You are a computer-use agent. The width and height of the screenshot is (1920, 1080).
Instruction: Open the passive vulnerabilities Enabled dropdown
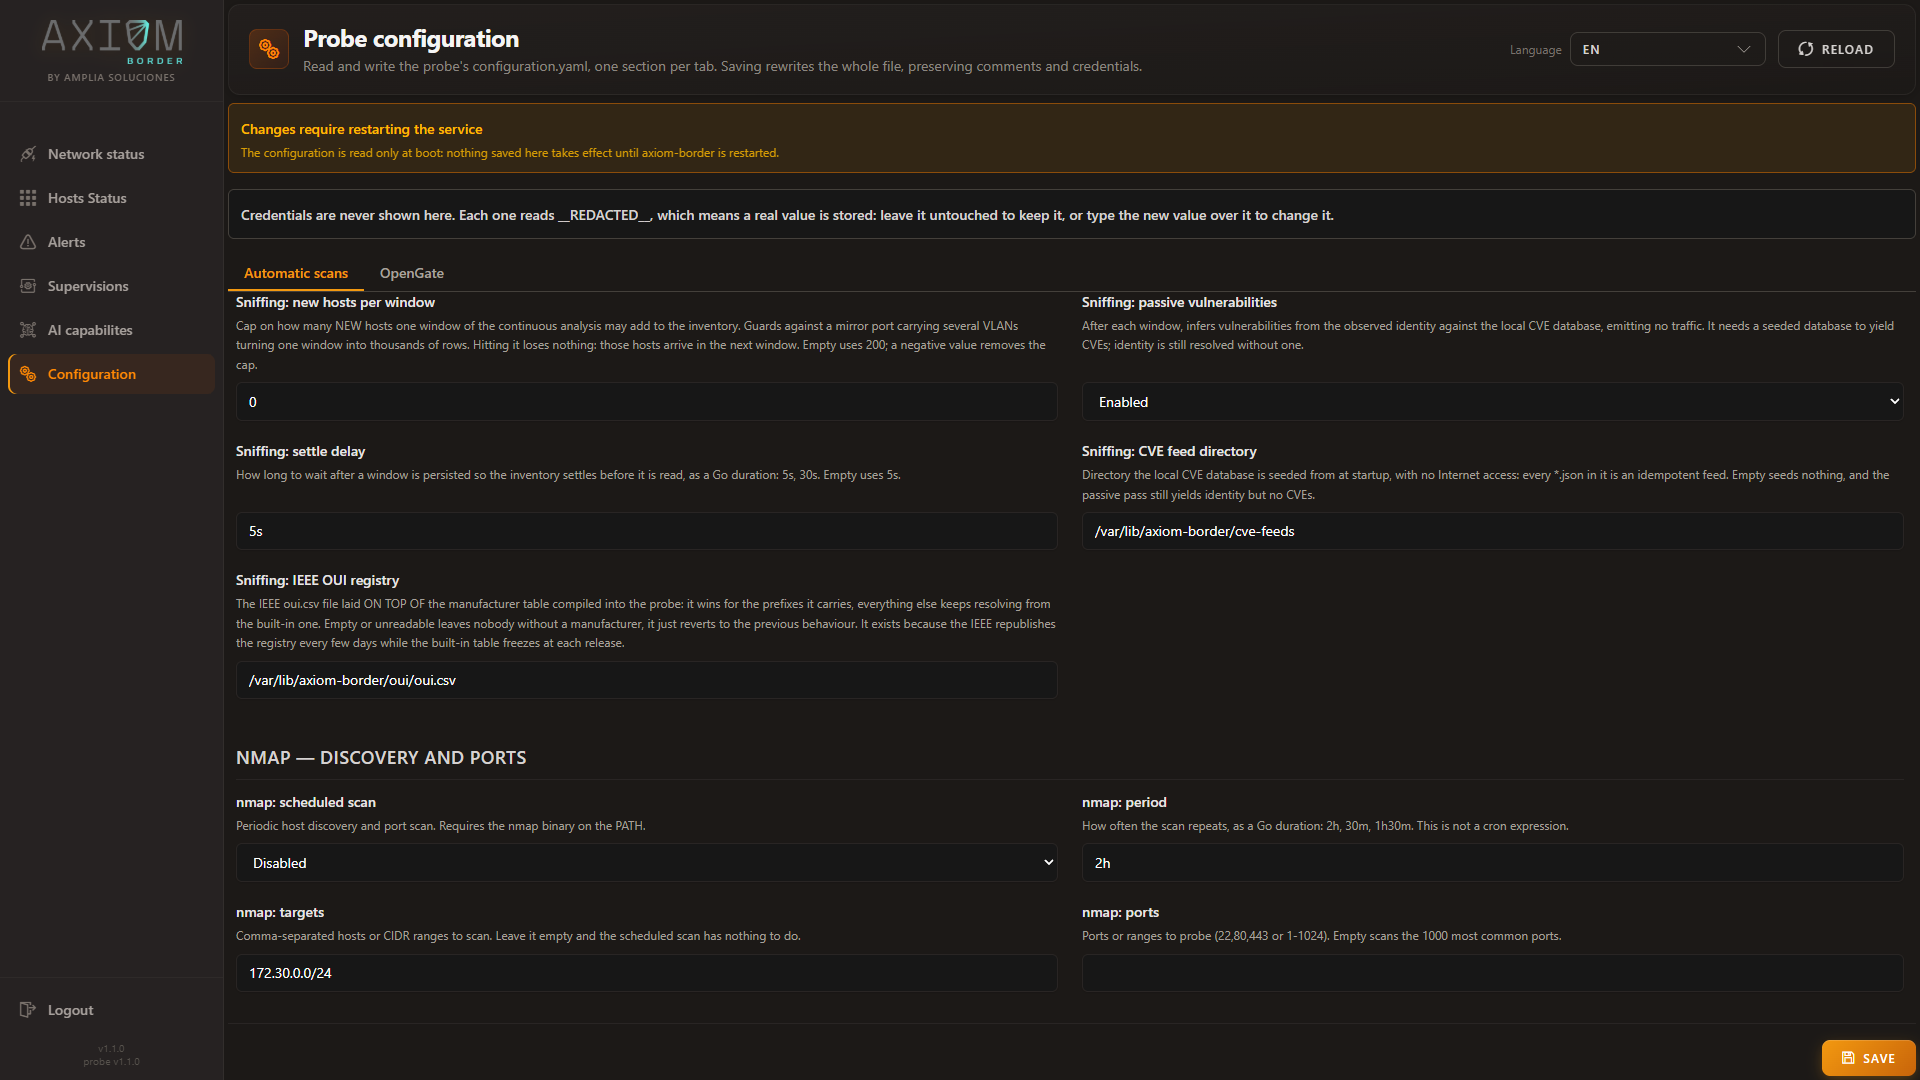click(1492, 402)
